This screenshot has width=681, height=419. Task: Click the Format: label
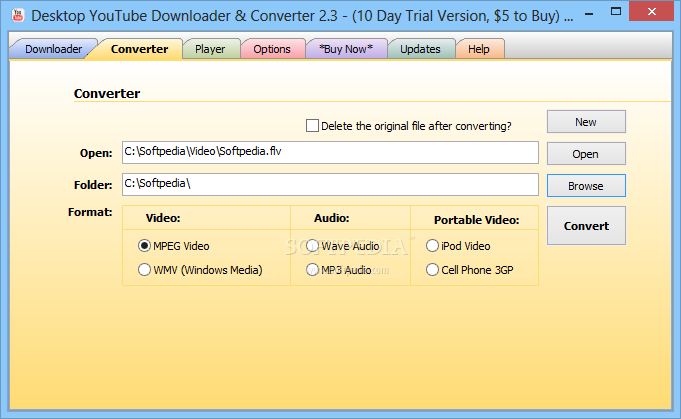click(90, 212)
